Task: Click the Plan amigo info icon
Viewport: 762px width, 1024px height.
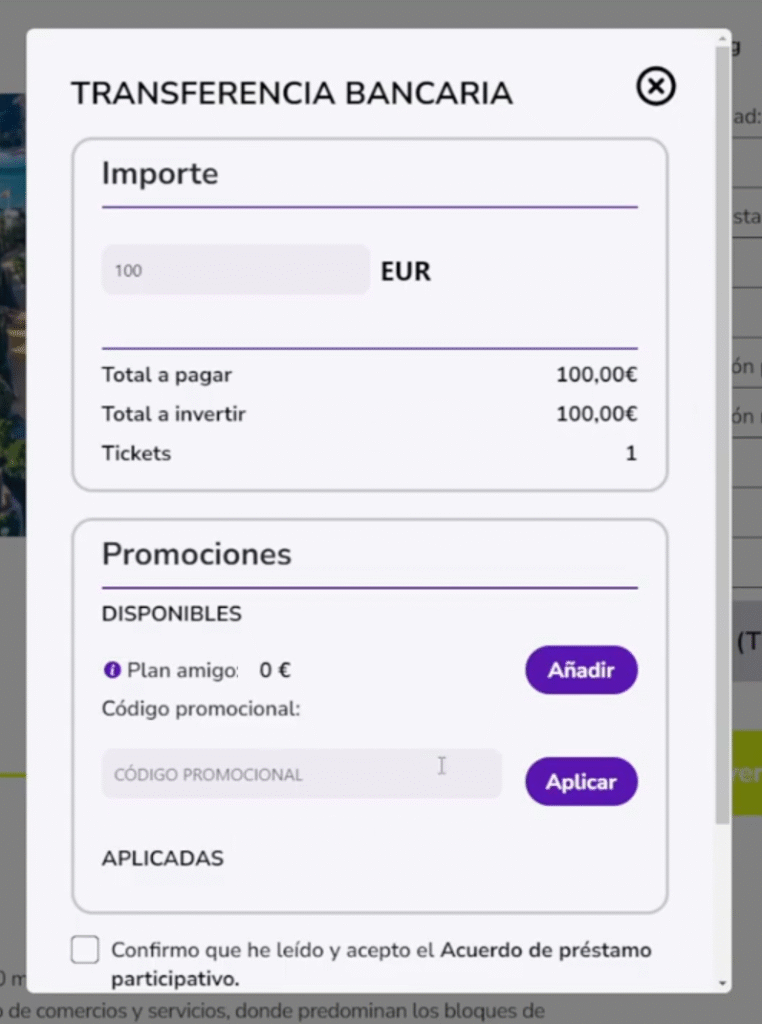Action: click(112, 670)
